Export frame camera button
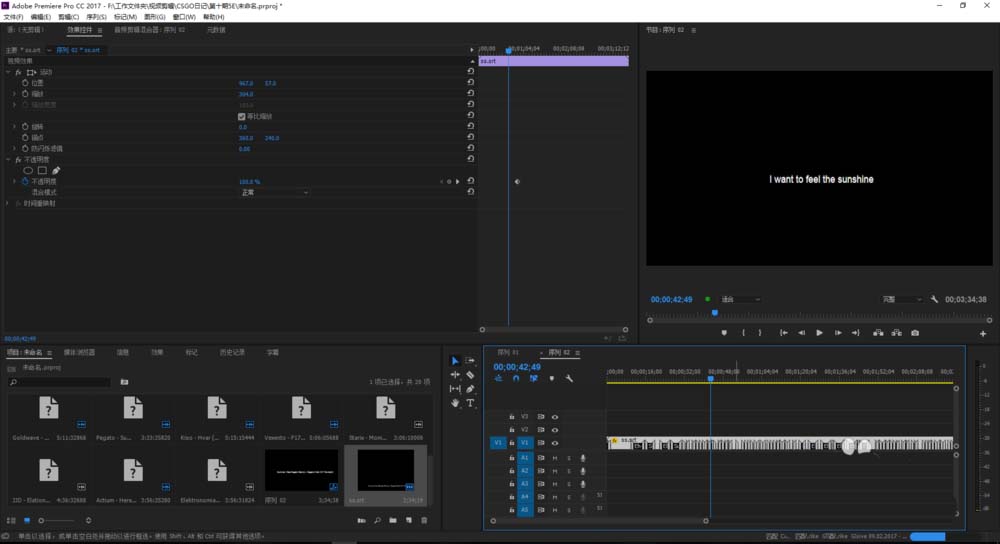This screenshot has height=544, width=1000. [915, 333]
